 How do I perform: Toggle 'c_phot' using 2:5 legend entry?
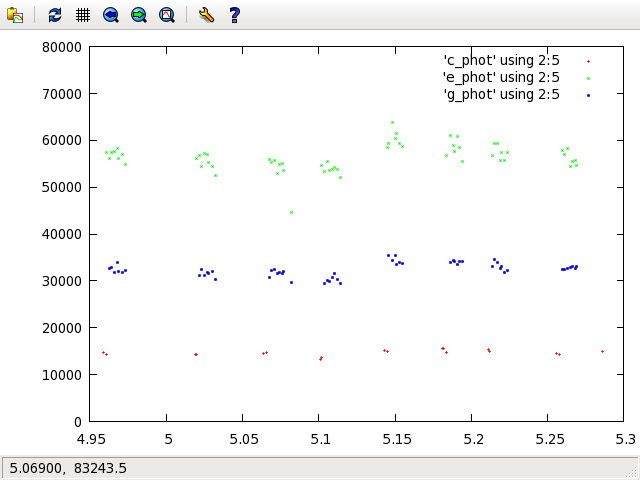point(501,61)
